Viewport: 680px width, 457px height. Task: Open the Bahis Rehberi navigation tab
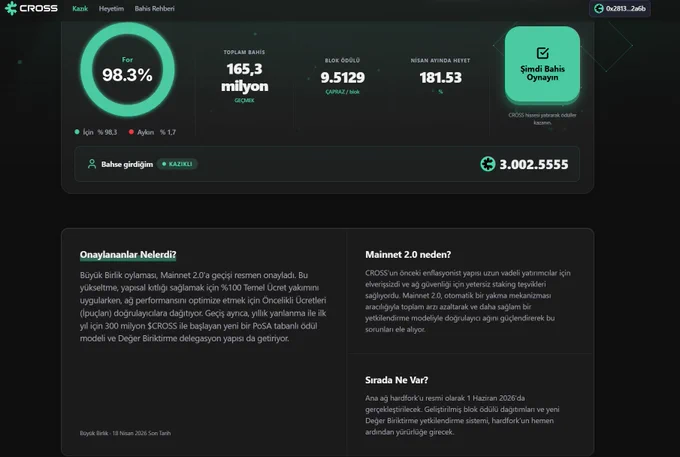click(154, 9)
